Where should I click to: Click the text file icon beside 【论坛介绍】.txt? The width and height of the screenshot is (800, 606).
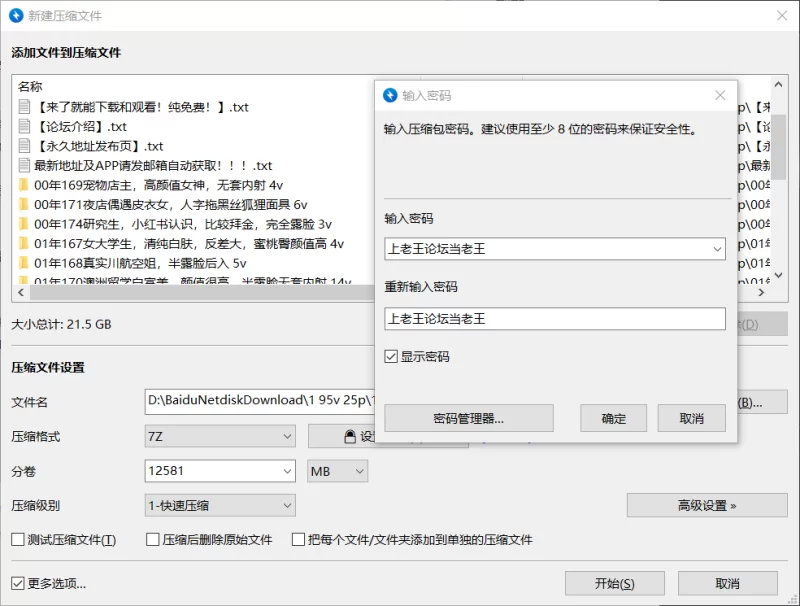point(24,126)
